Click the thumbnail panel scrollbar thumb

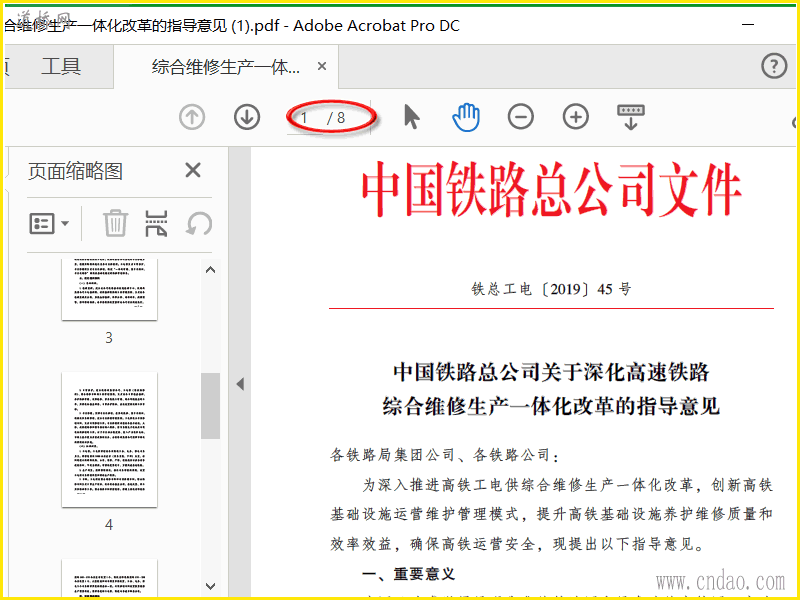210,406
